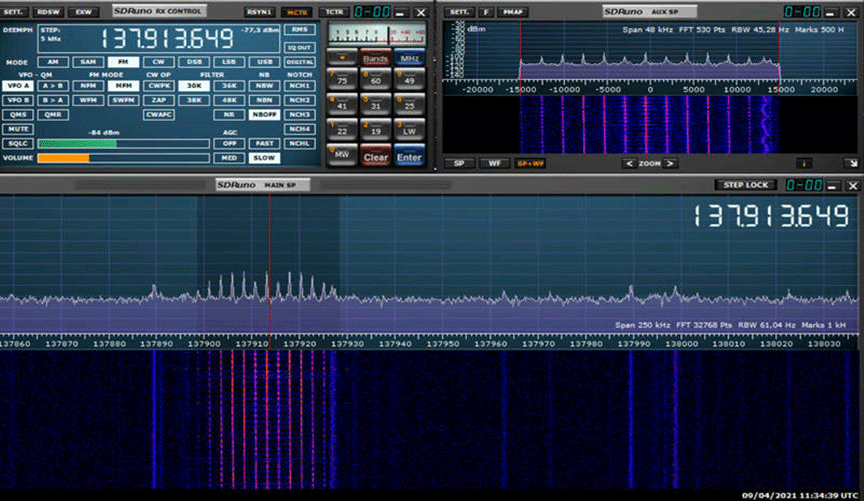Enable NR noise reduction

pos(229,115)
